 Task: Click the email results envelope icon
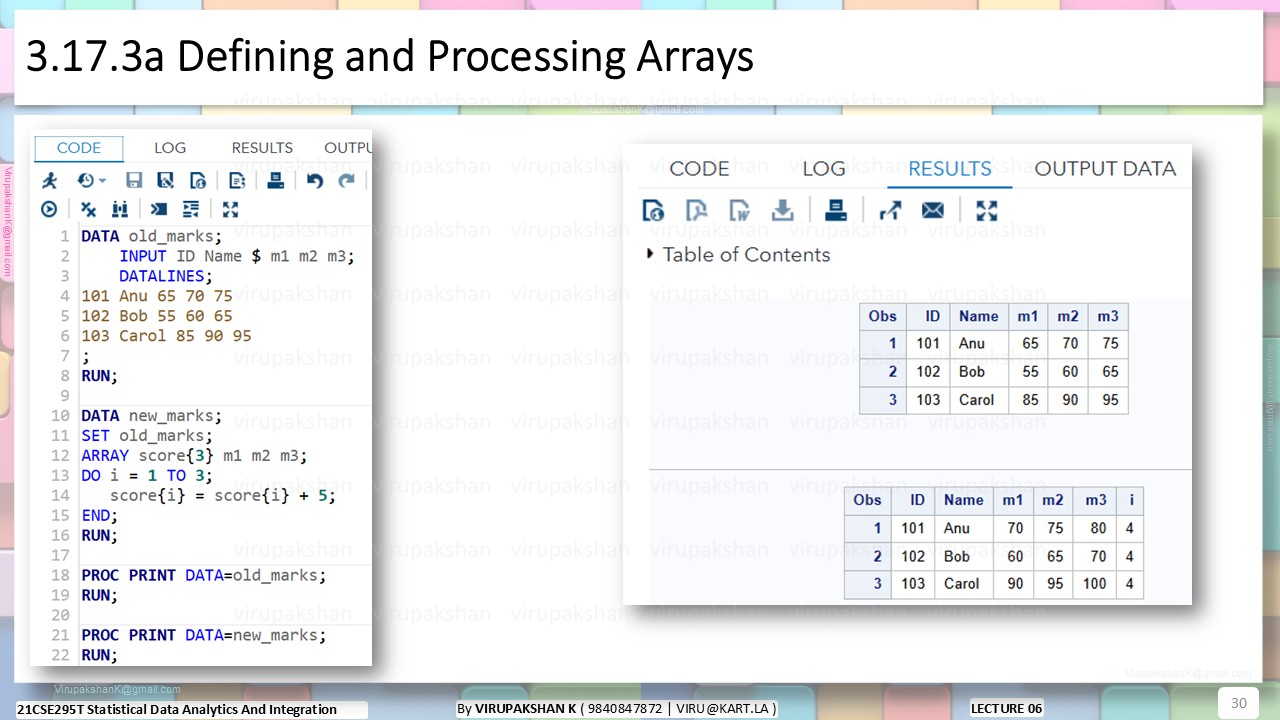click(x=932, y=210)
